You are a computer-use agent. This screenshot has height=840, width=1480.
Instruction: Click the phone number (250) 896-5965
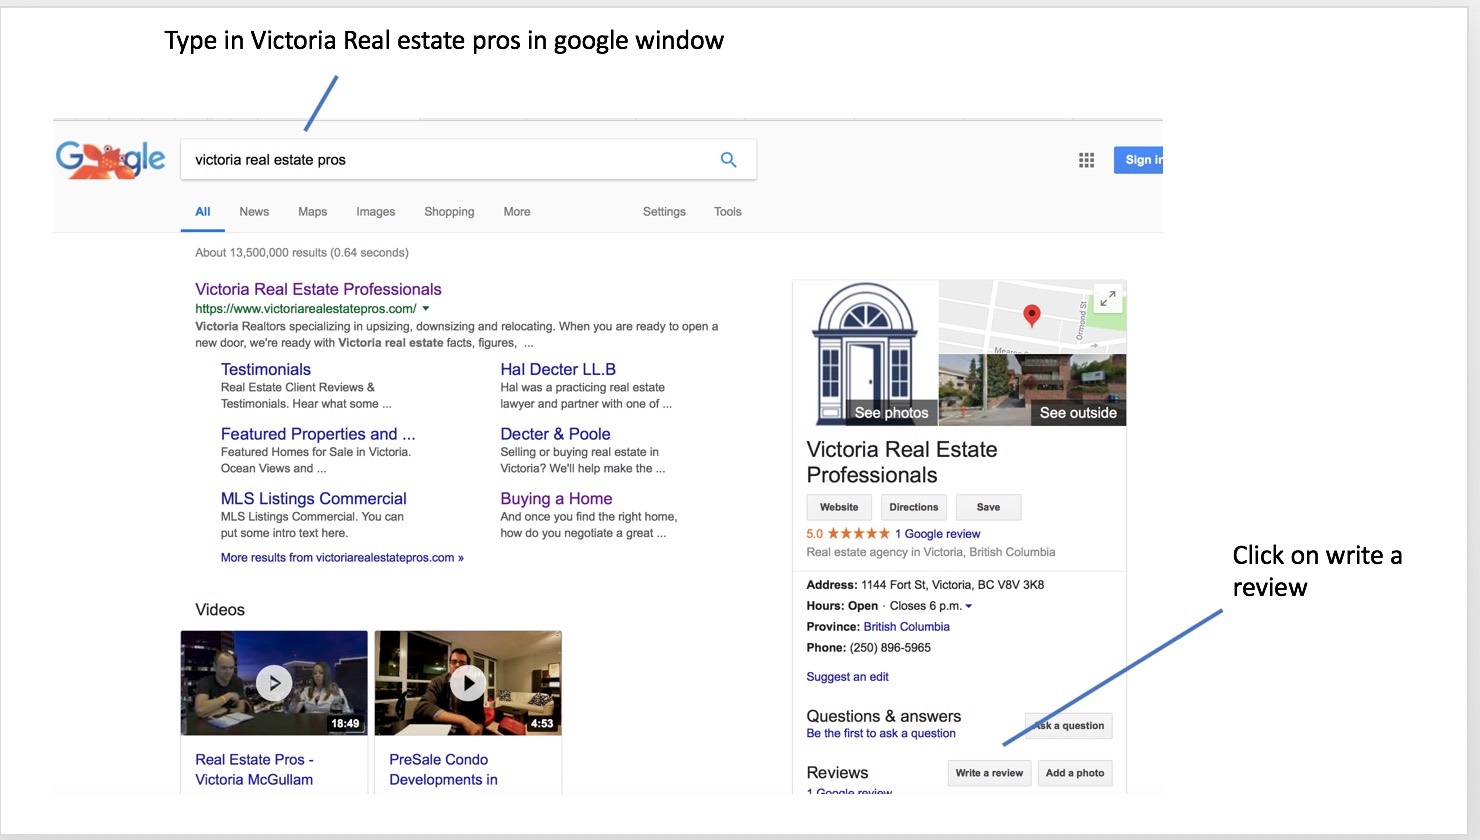pos(890,648)
